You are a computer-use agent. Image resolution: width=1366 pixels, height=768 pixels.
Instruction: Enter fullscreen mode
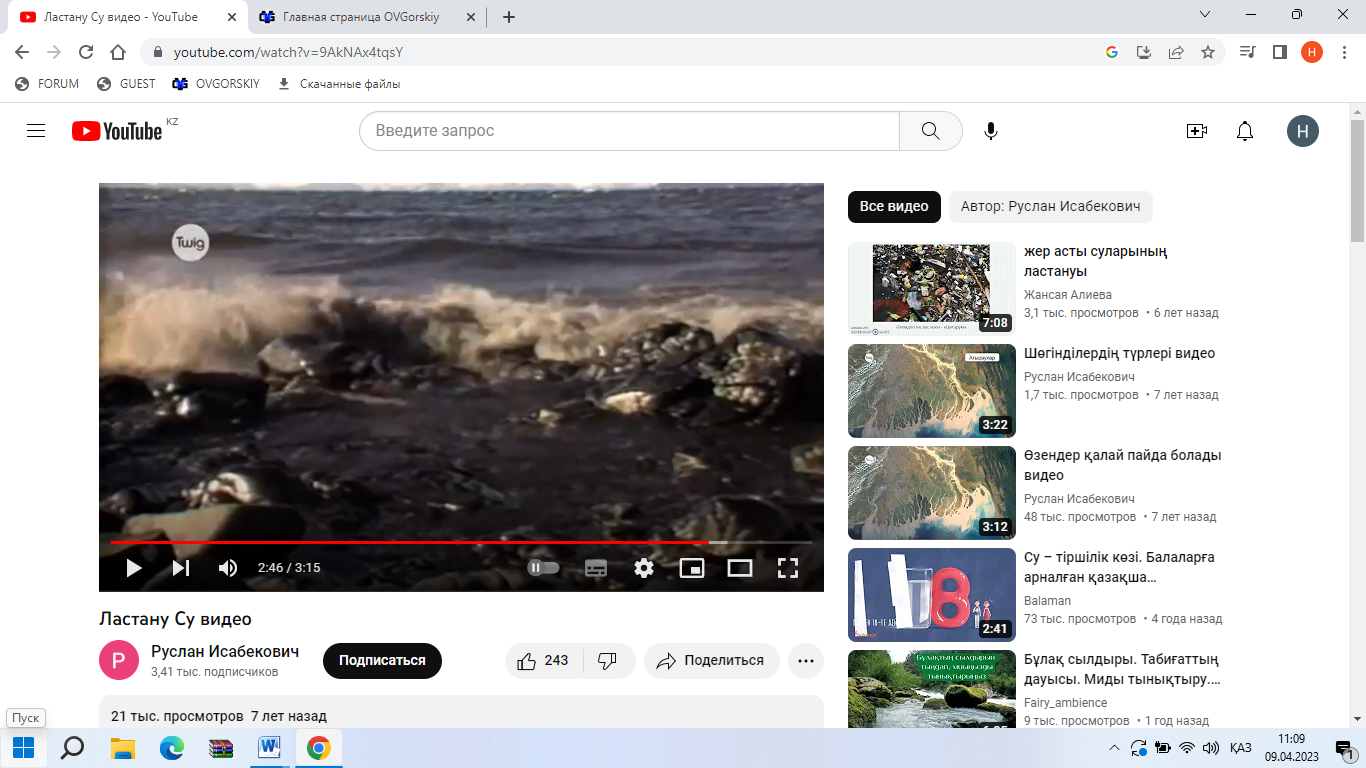point(788,568)
